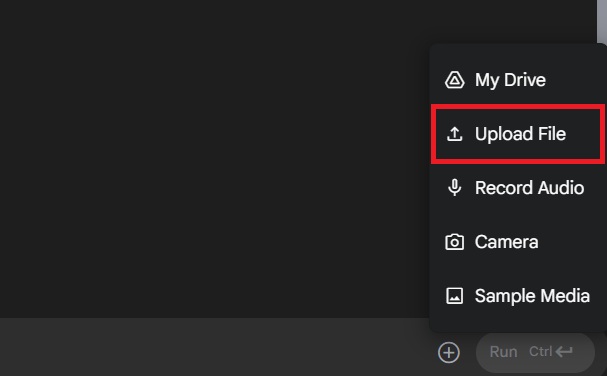The width and height of the screenshot is (607, 376).
Task: Click the camera icon in the menu
Action: pos(454,242)
